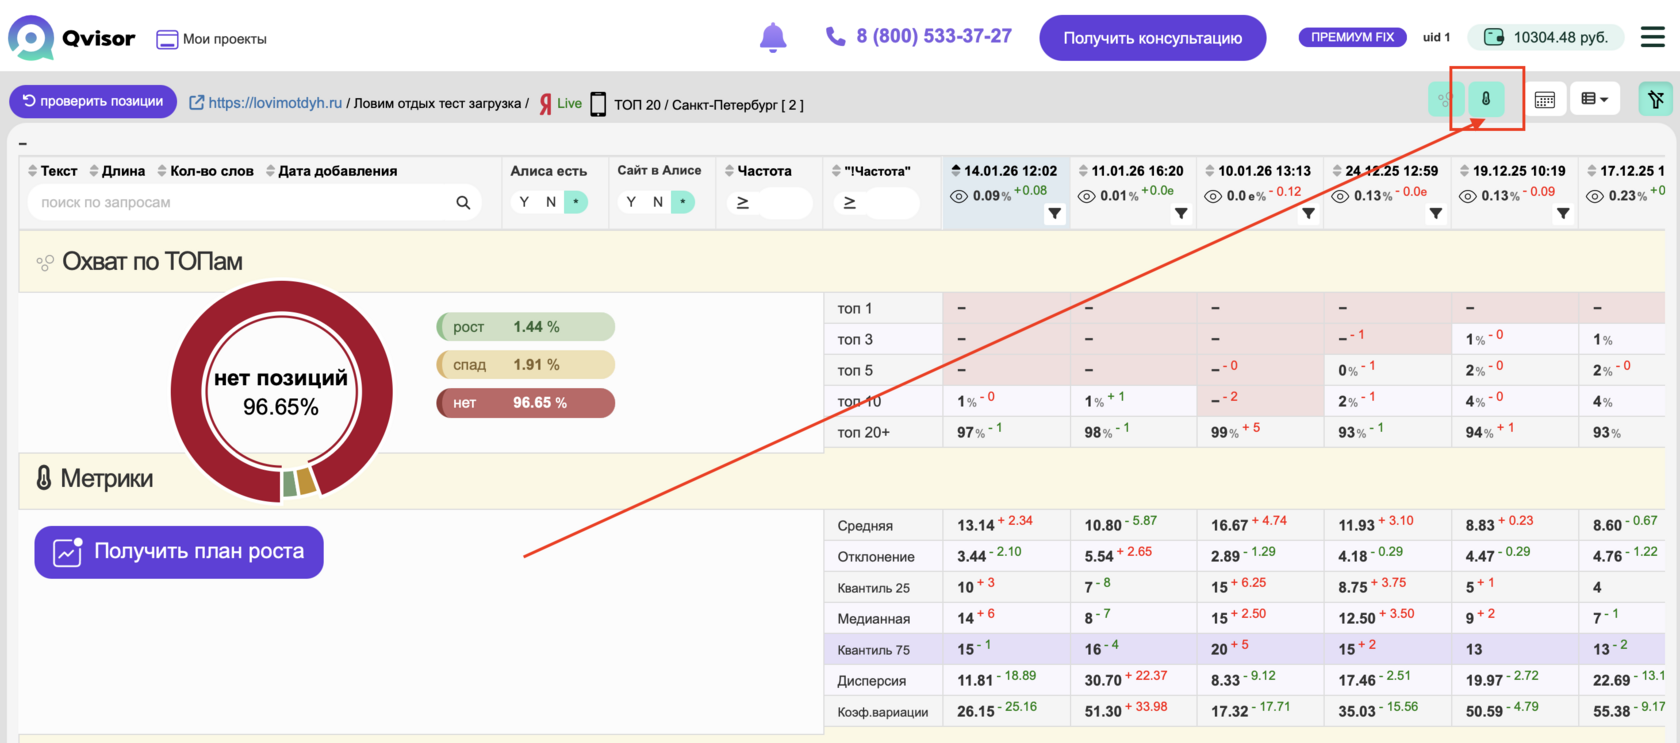This screenshot has height=743, width=1680.
Task: Sort by the Частота column header
Action: tap(758, 171)
